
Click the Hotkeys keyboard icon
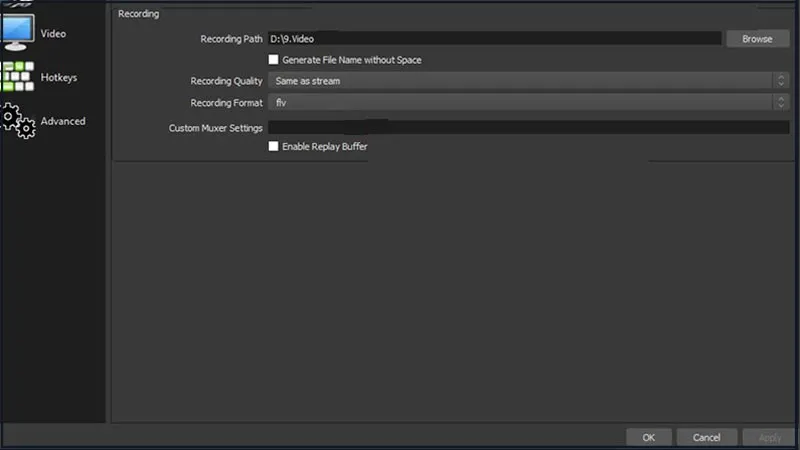point(17,77)
